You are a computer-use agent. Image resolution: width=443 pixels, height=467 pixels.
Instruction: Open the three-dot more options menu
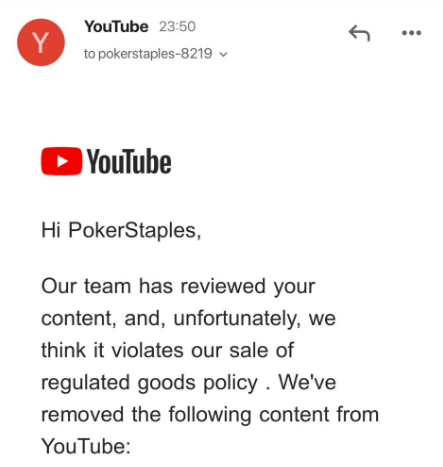[x=411, y=33]
